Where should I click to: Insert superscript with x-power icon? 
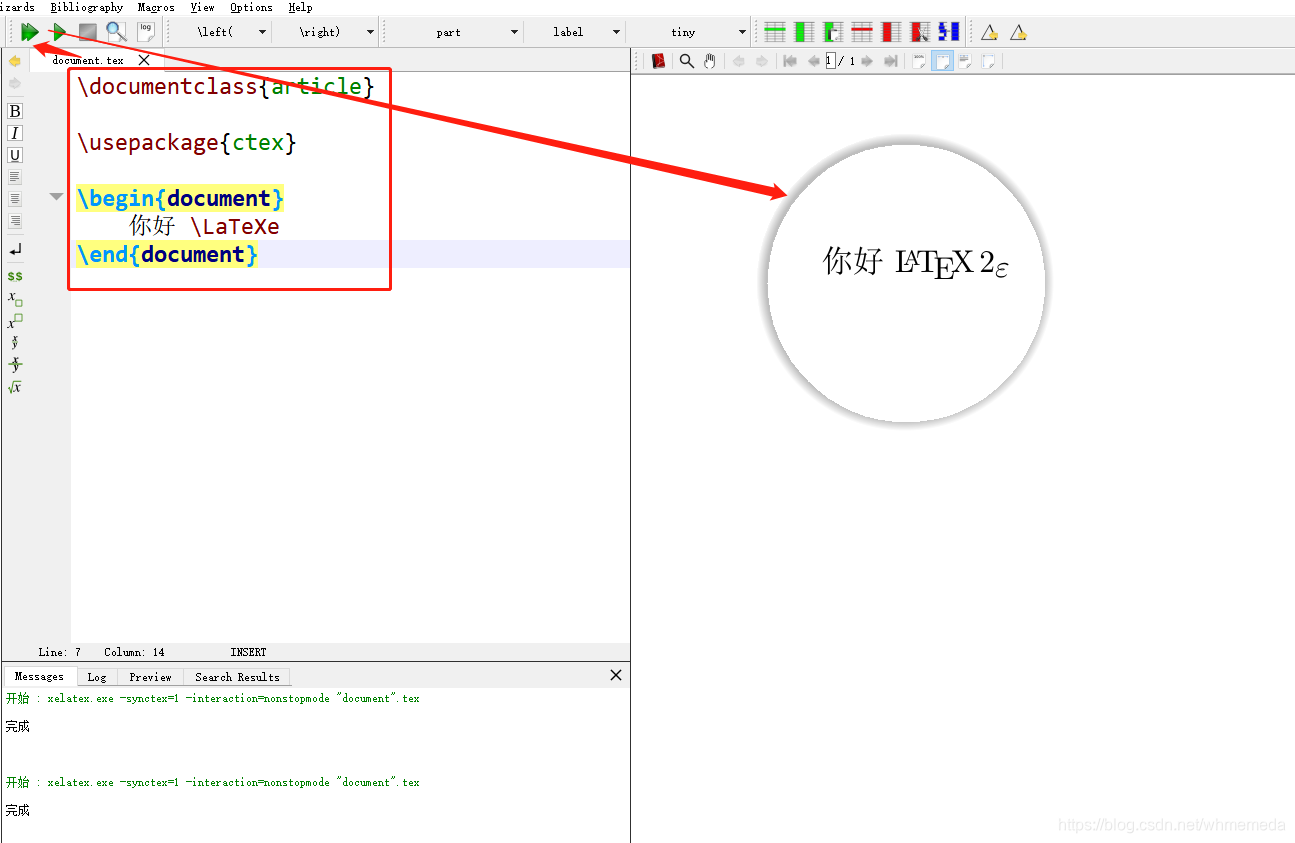click(x=15, y=321)
